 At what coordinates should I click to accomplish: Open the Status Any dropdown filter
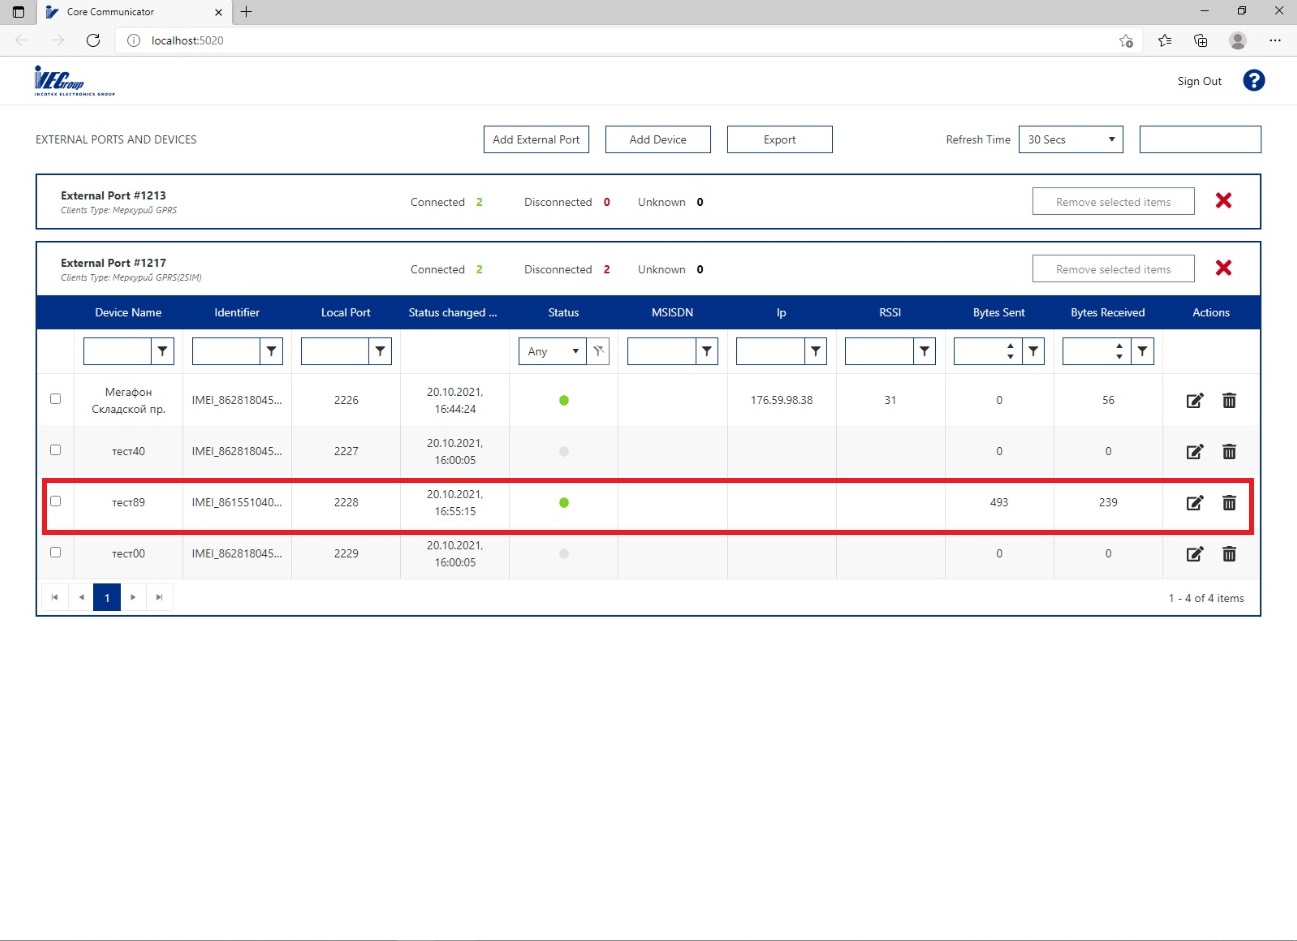552,351
